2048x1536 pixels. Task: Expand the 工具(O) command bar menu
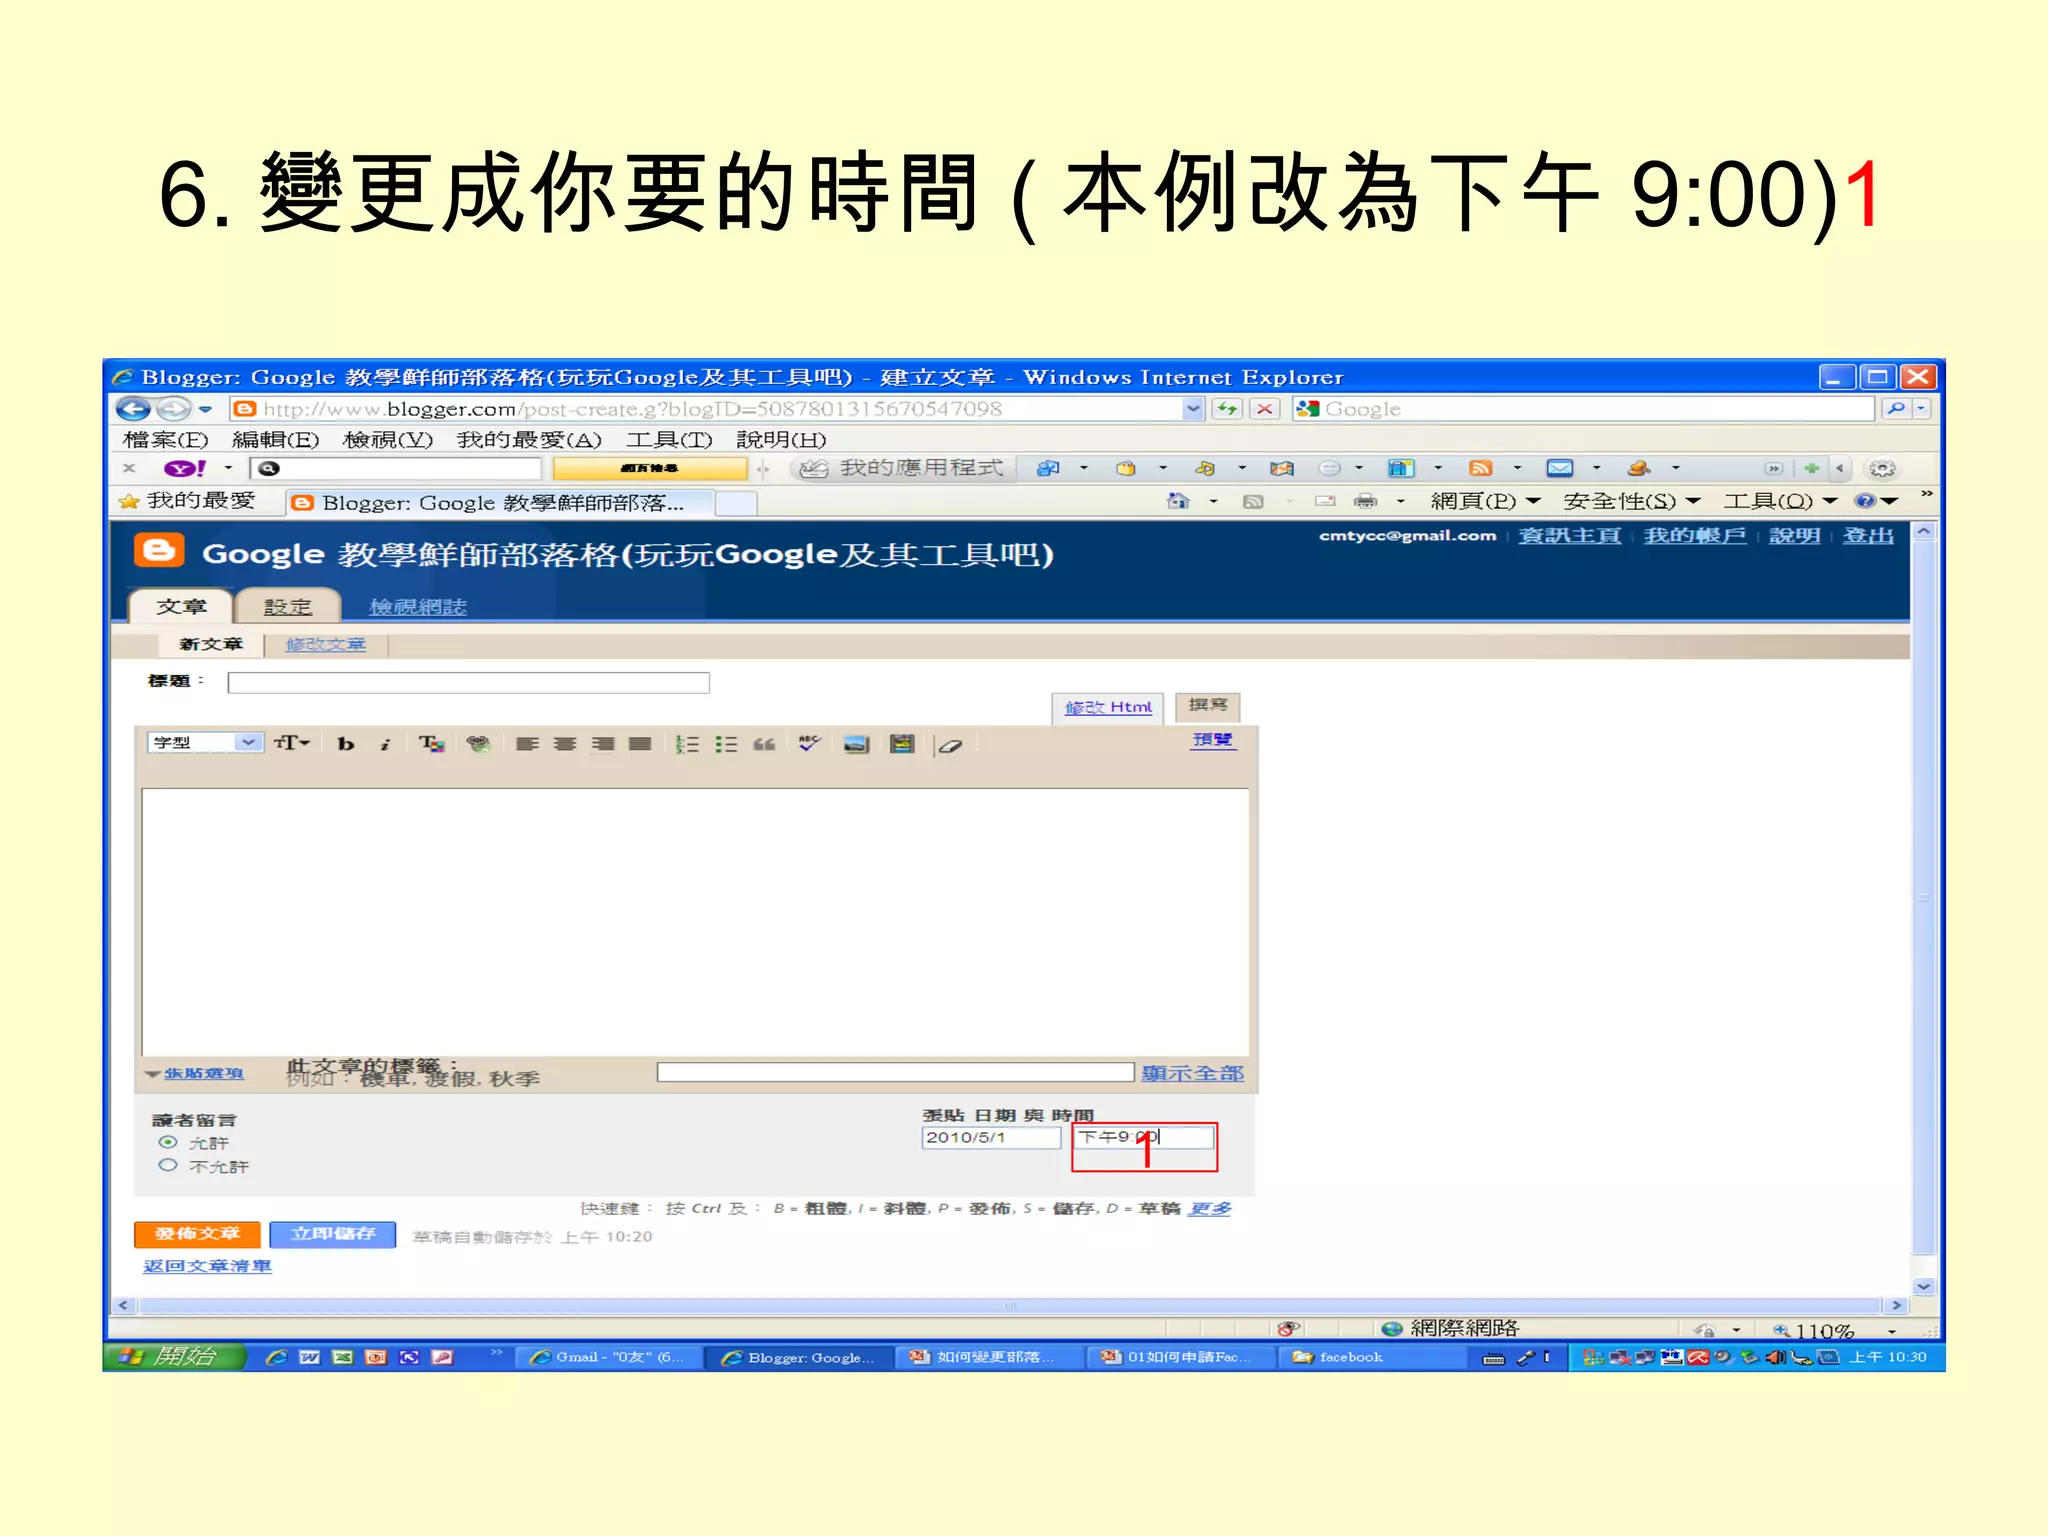tap(1780, 500)
